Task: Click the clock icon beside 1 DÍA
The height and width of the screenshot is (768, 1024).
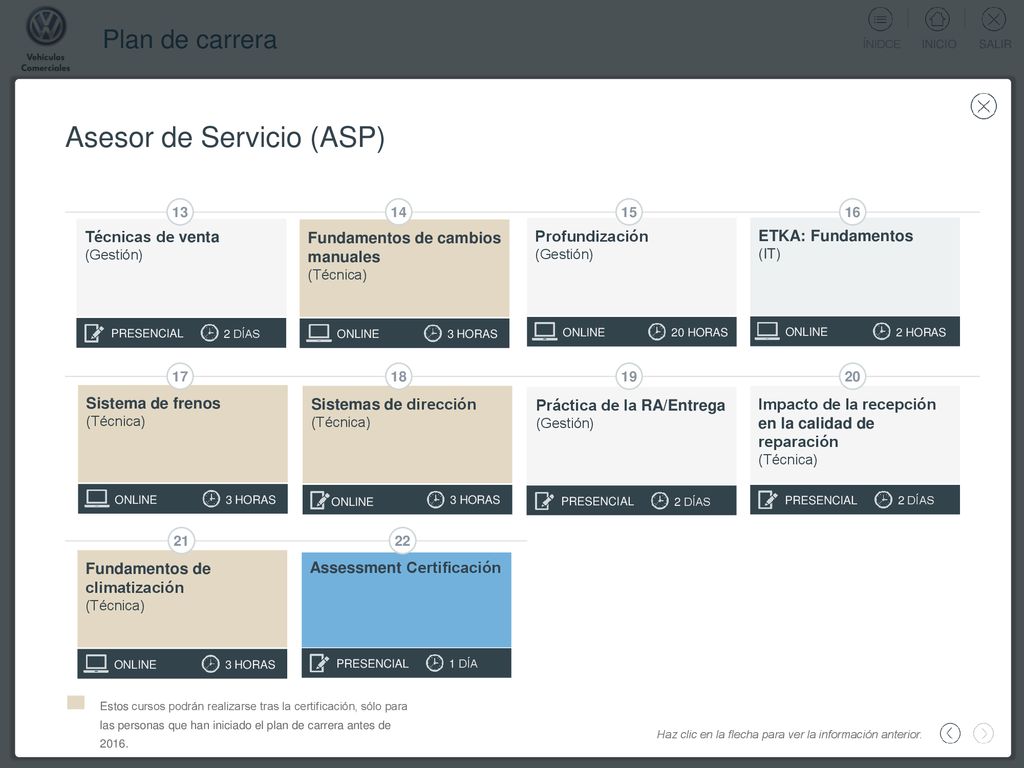Action: pyautogui.click(x=434, y=663)
